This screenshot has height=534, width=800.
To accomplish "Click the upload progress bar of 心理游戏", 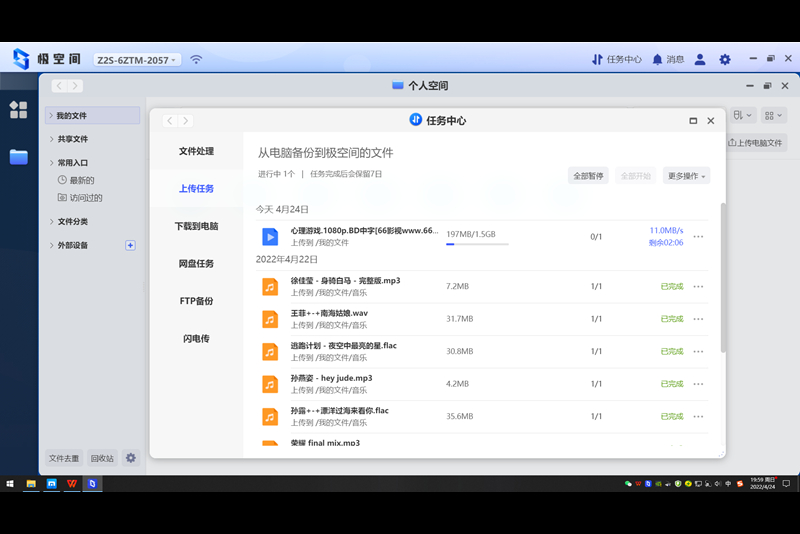I will pos(477,244).
